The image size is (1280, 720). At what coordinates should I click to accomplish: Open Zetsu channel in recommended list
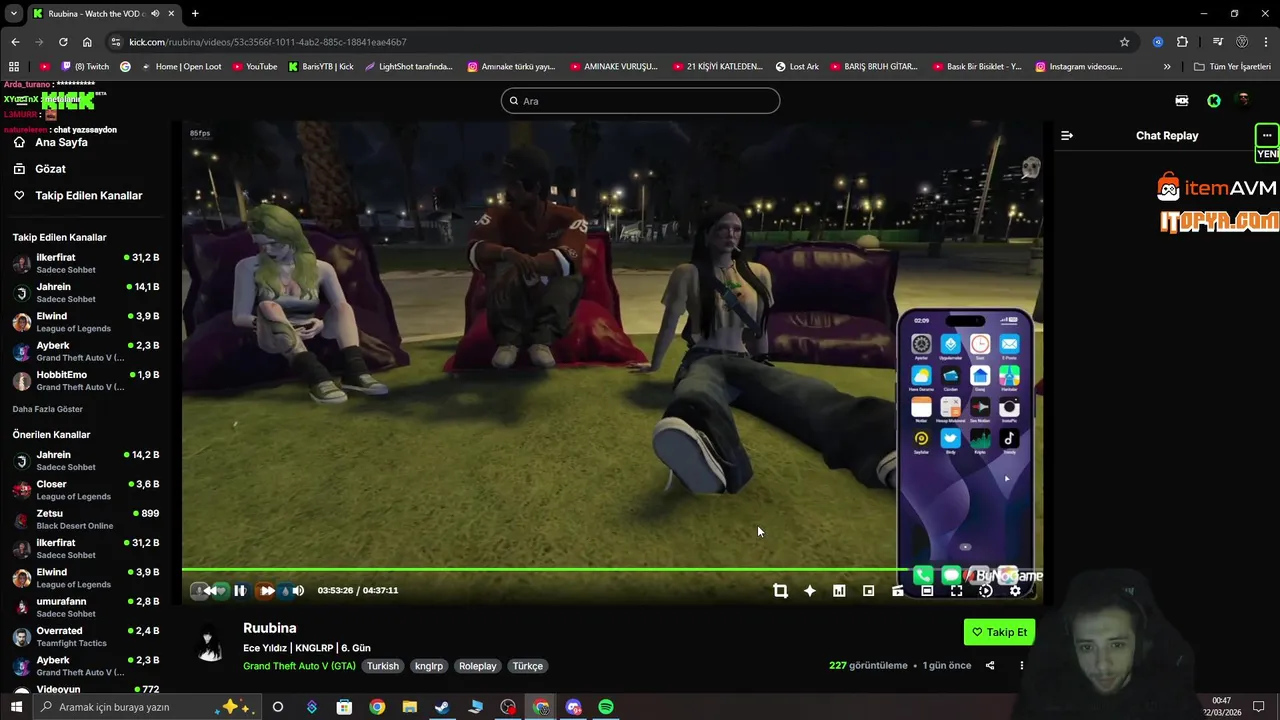(x=86, y=519)
